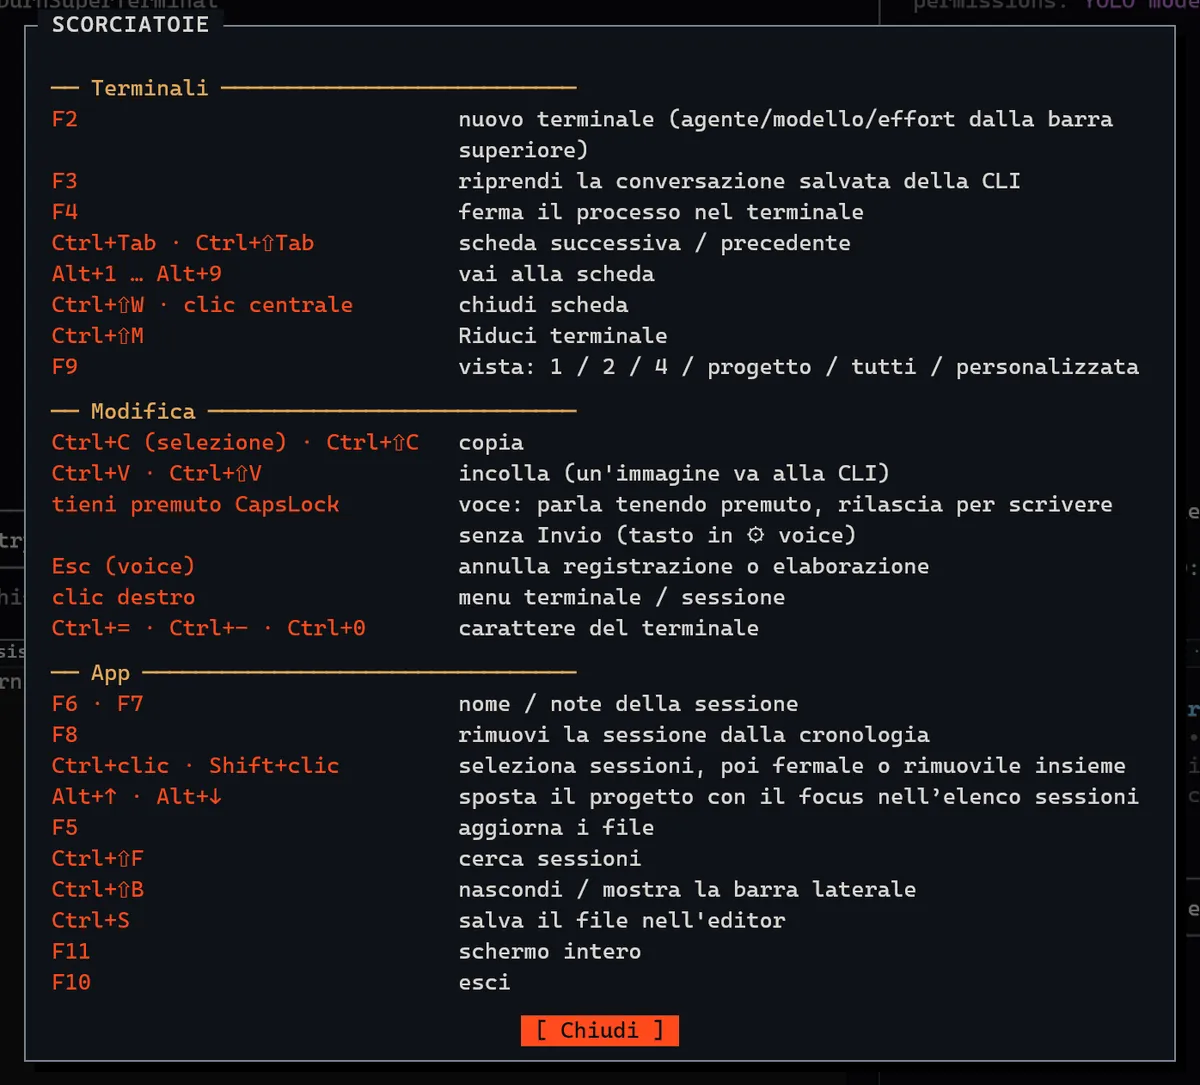Viewport: 1200px width, 1085px height.
Task: Click the "SCORCIATOIE" dialog title
Action: click(x=131, y=25)
